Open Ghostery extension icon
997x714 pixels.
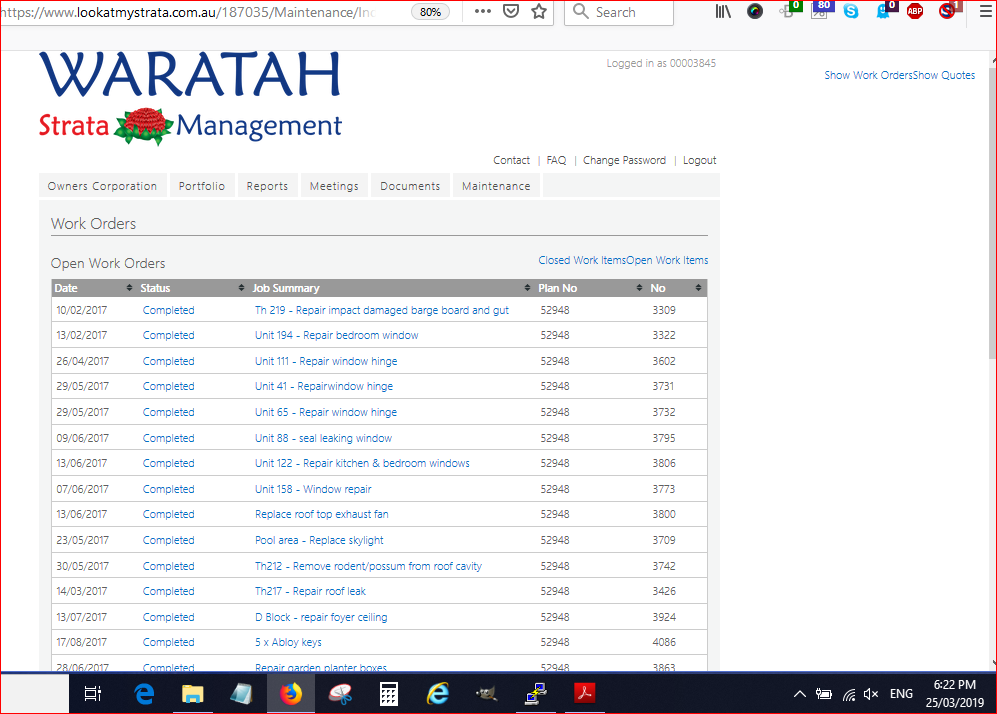pyautogui.click(x=884, y=10)
